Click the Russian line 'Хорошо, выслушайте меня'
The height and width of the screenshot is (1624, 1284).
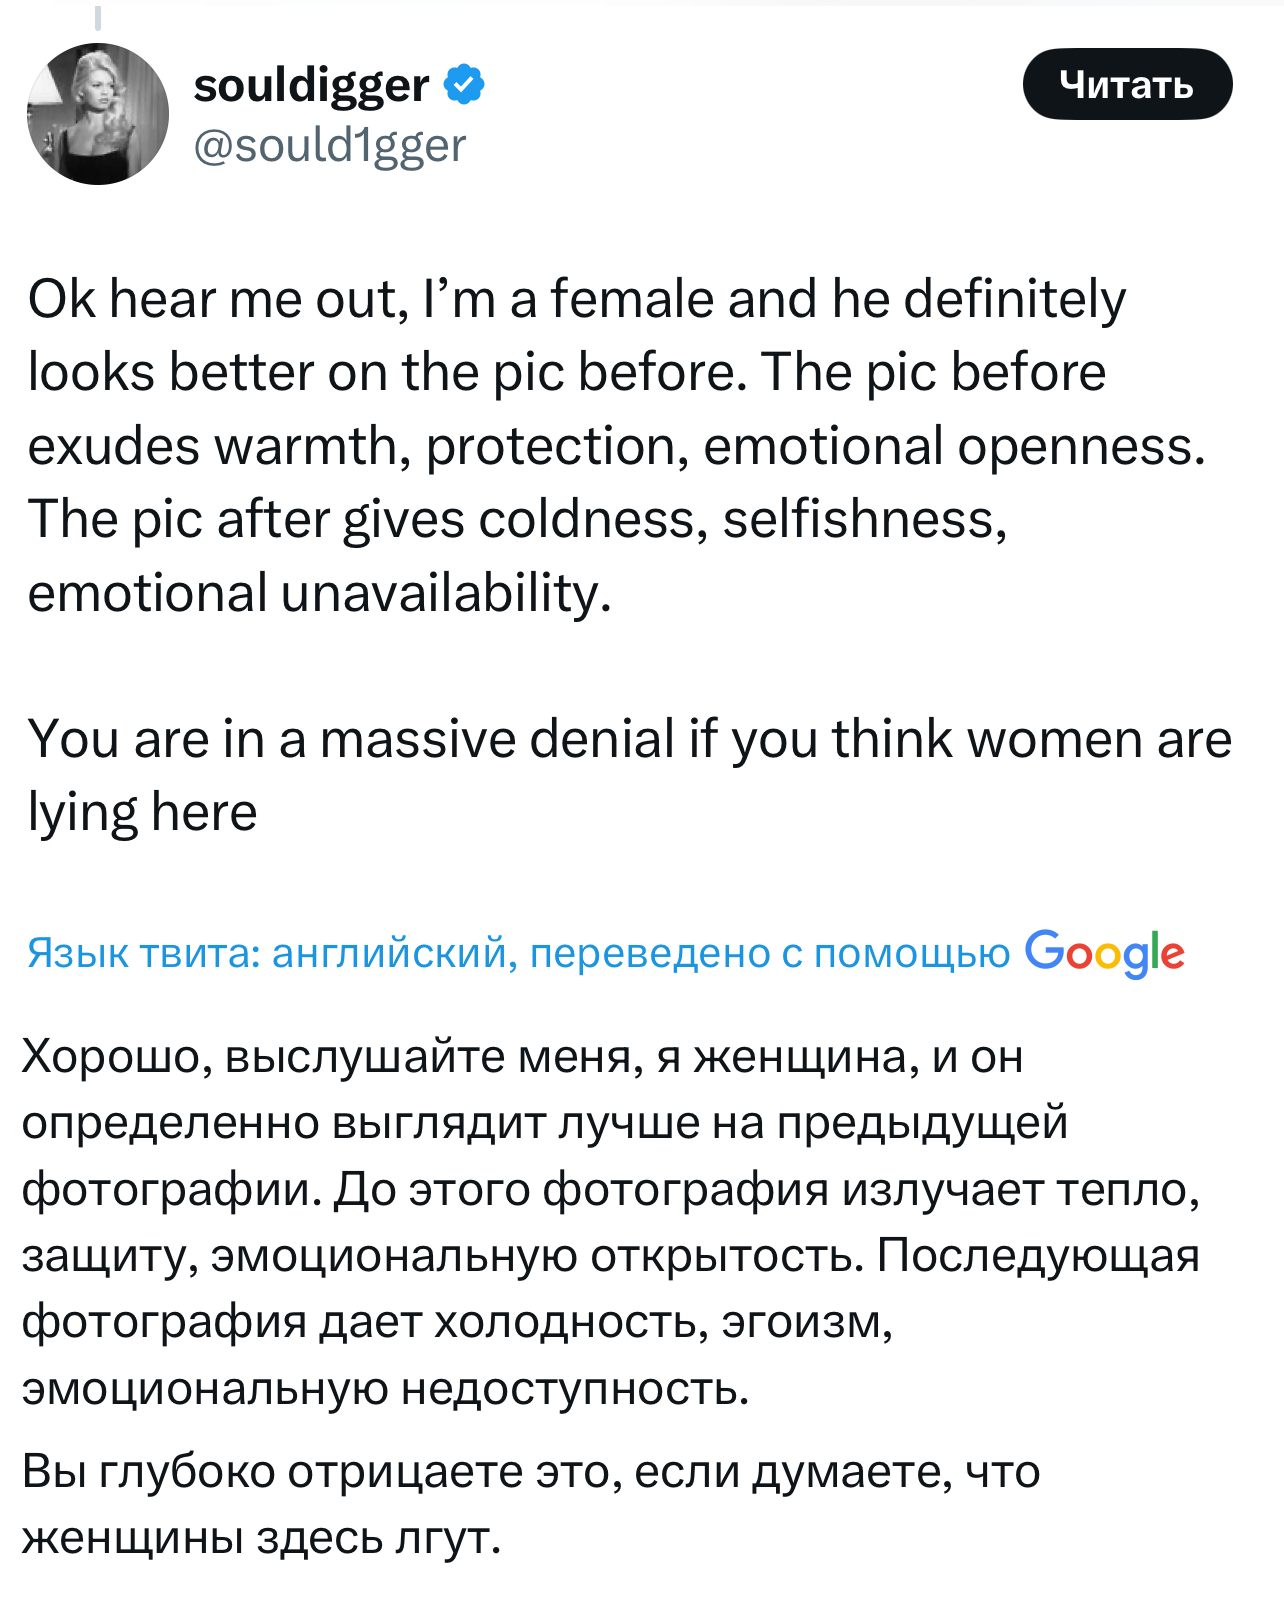[x=523, y=1056]
